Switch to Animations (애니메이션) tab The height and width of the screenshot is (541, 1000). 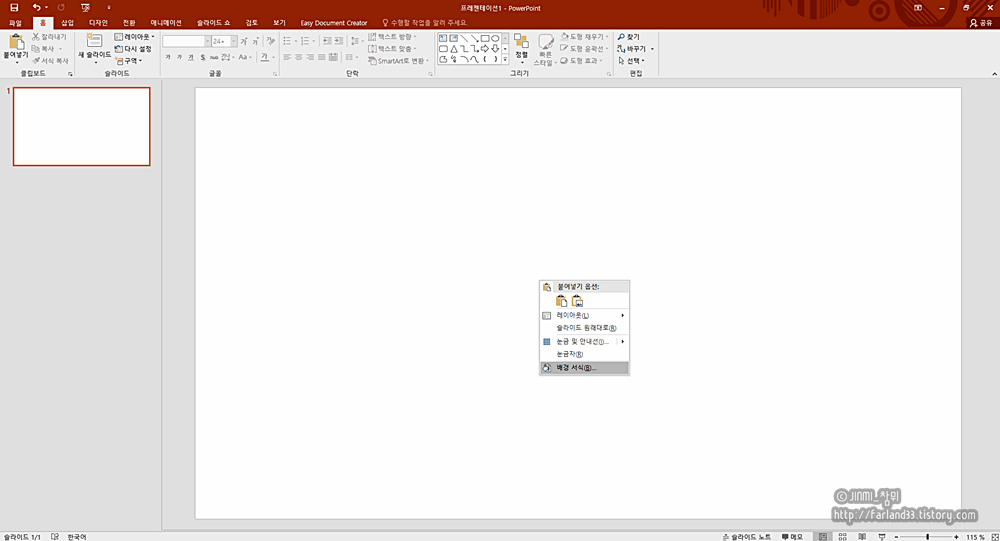(166, 22)
